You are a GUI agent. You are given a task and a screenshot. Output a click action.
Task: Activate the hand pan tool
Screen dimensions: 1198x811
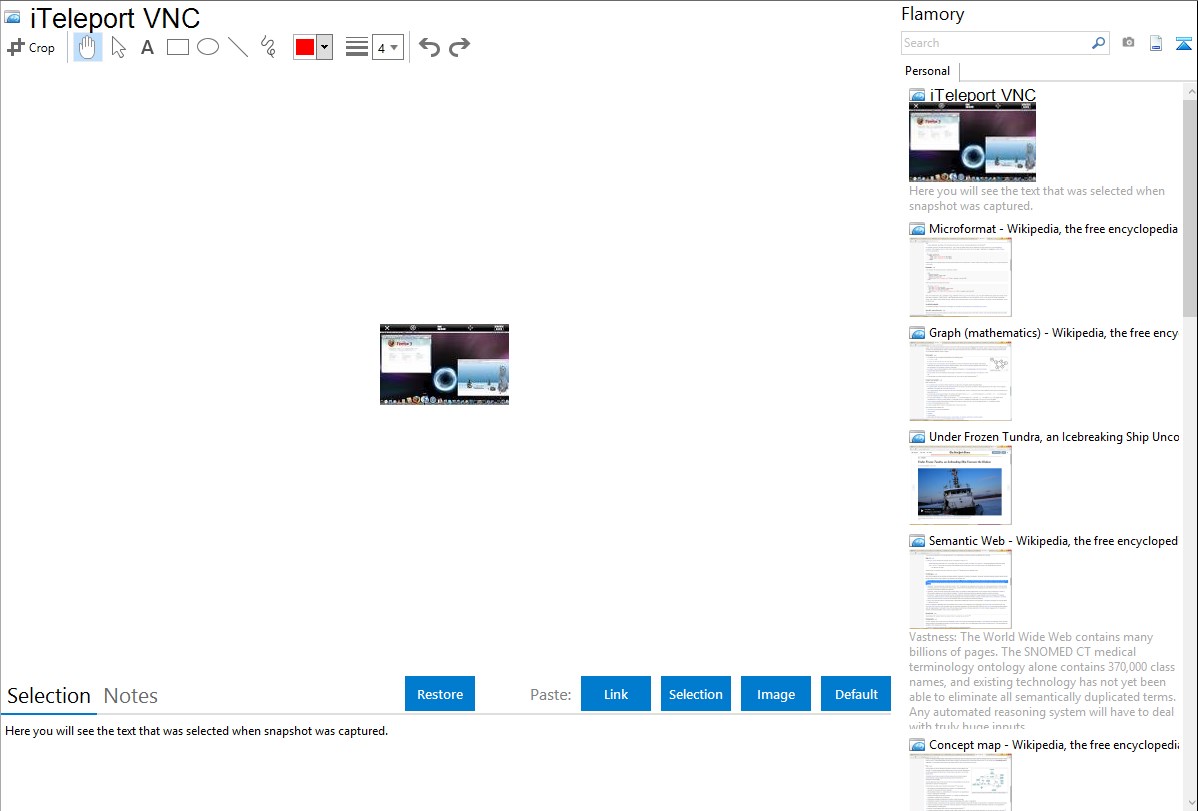pos(88,47)
